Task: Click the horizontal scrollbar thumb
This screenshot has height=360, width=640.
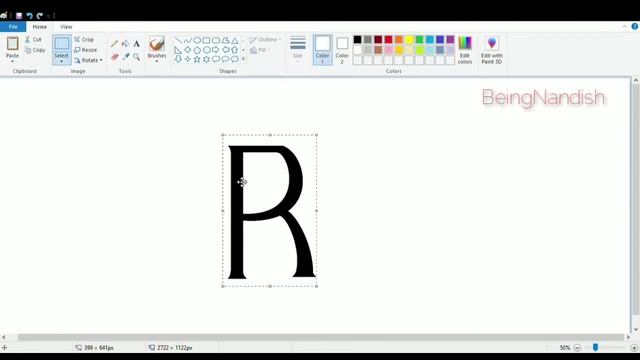Action: (320, 338)
